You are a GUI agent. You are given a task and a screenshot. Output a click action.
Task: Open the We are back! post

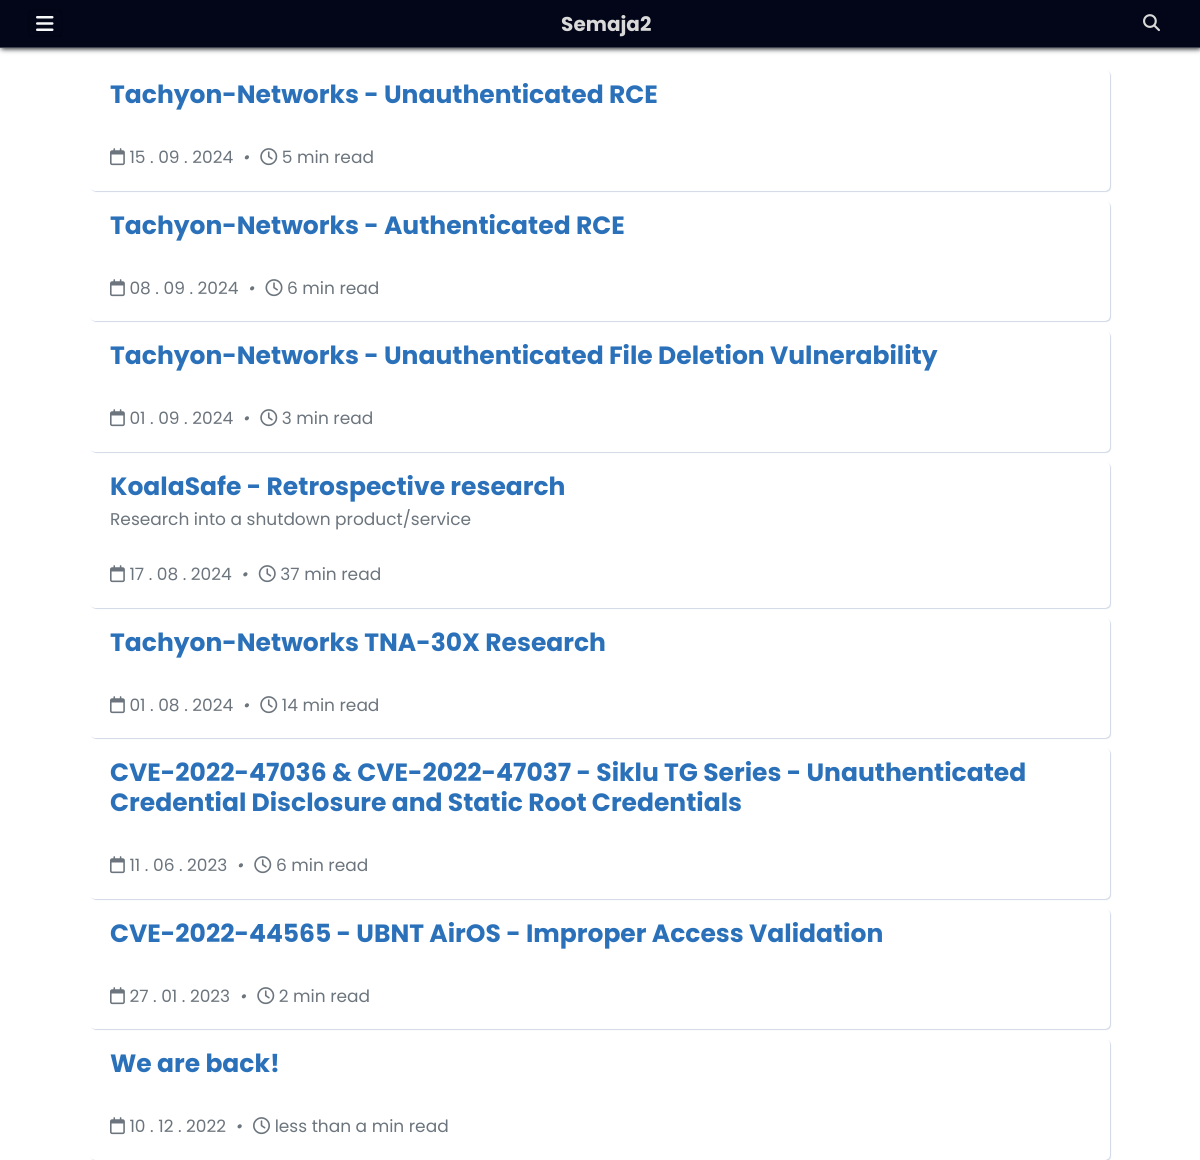tap(194, 1063)
